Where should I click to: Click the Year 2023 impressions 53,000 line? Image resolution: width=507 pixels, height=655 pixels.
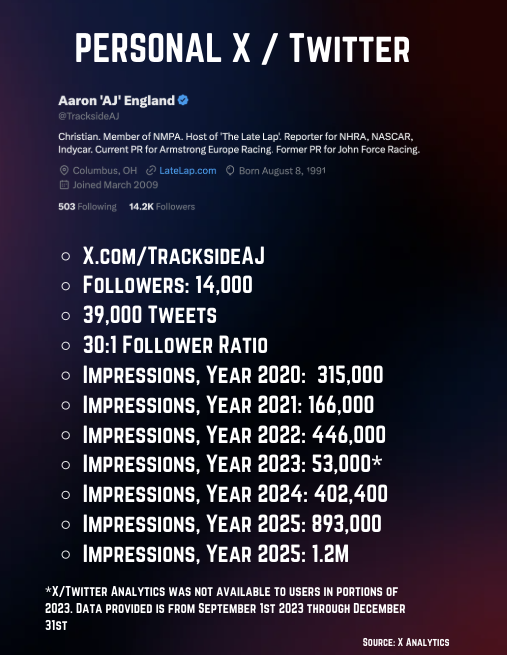tap(232, 464)
